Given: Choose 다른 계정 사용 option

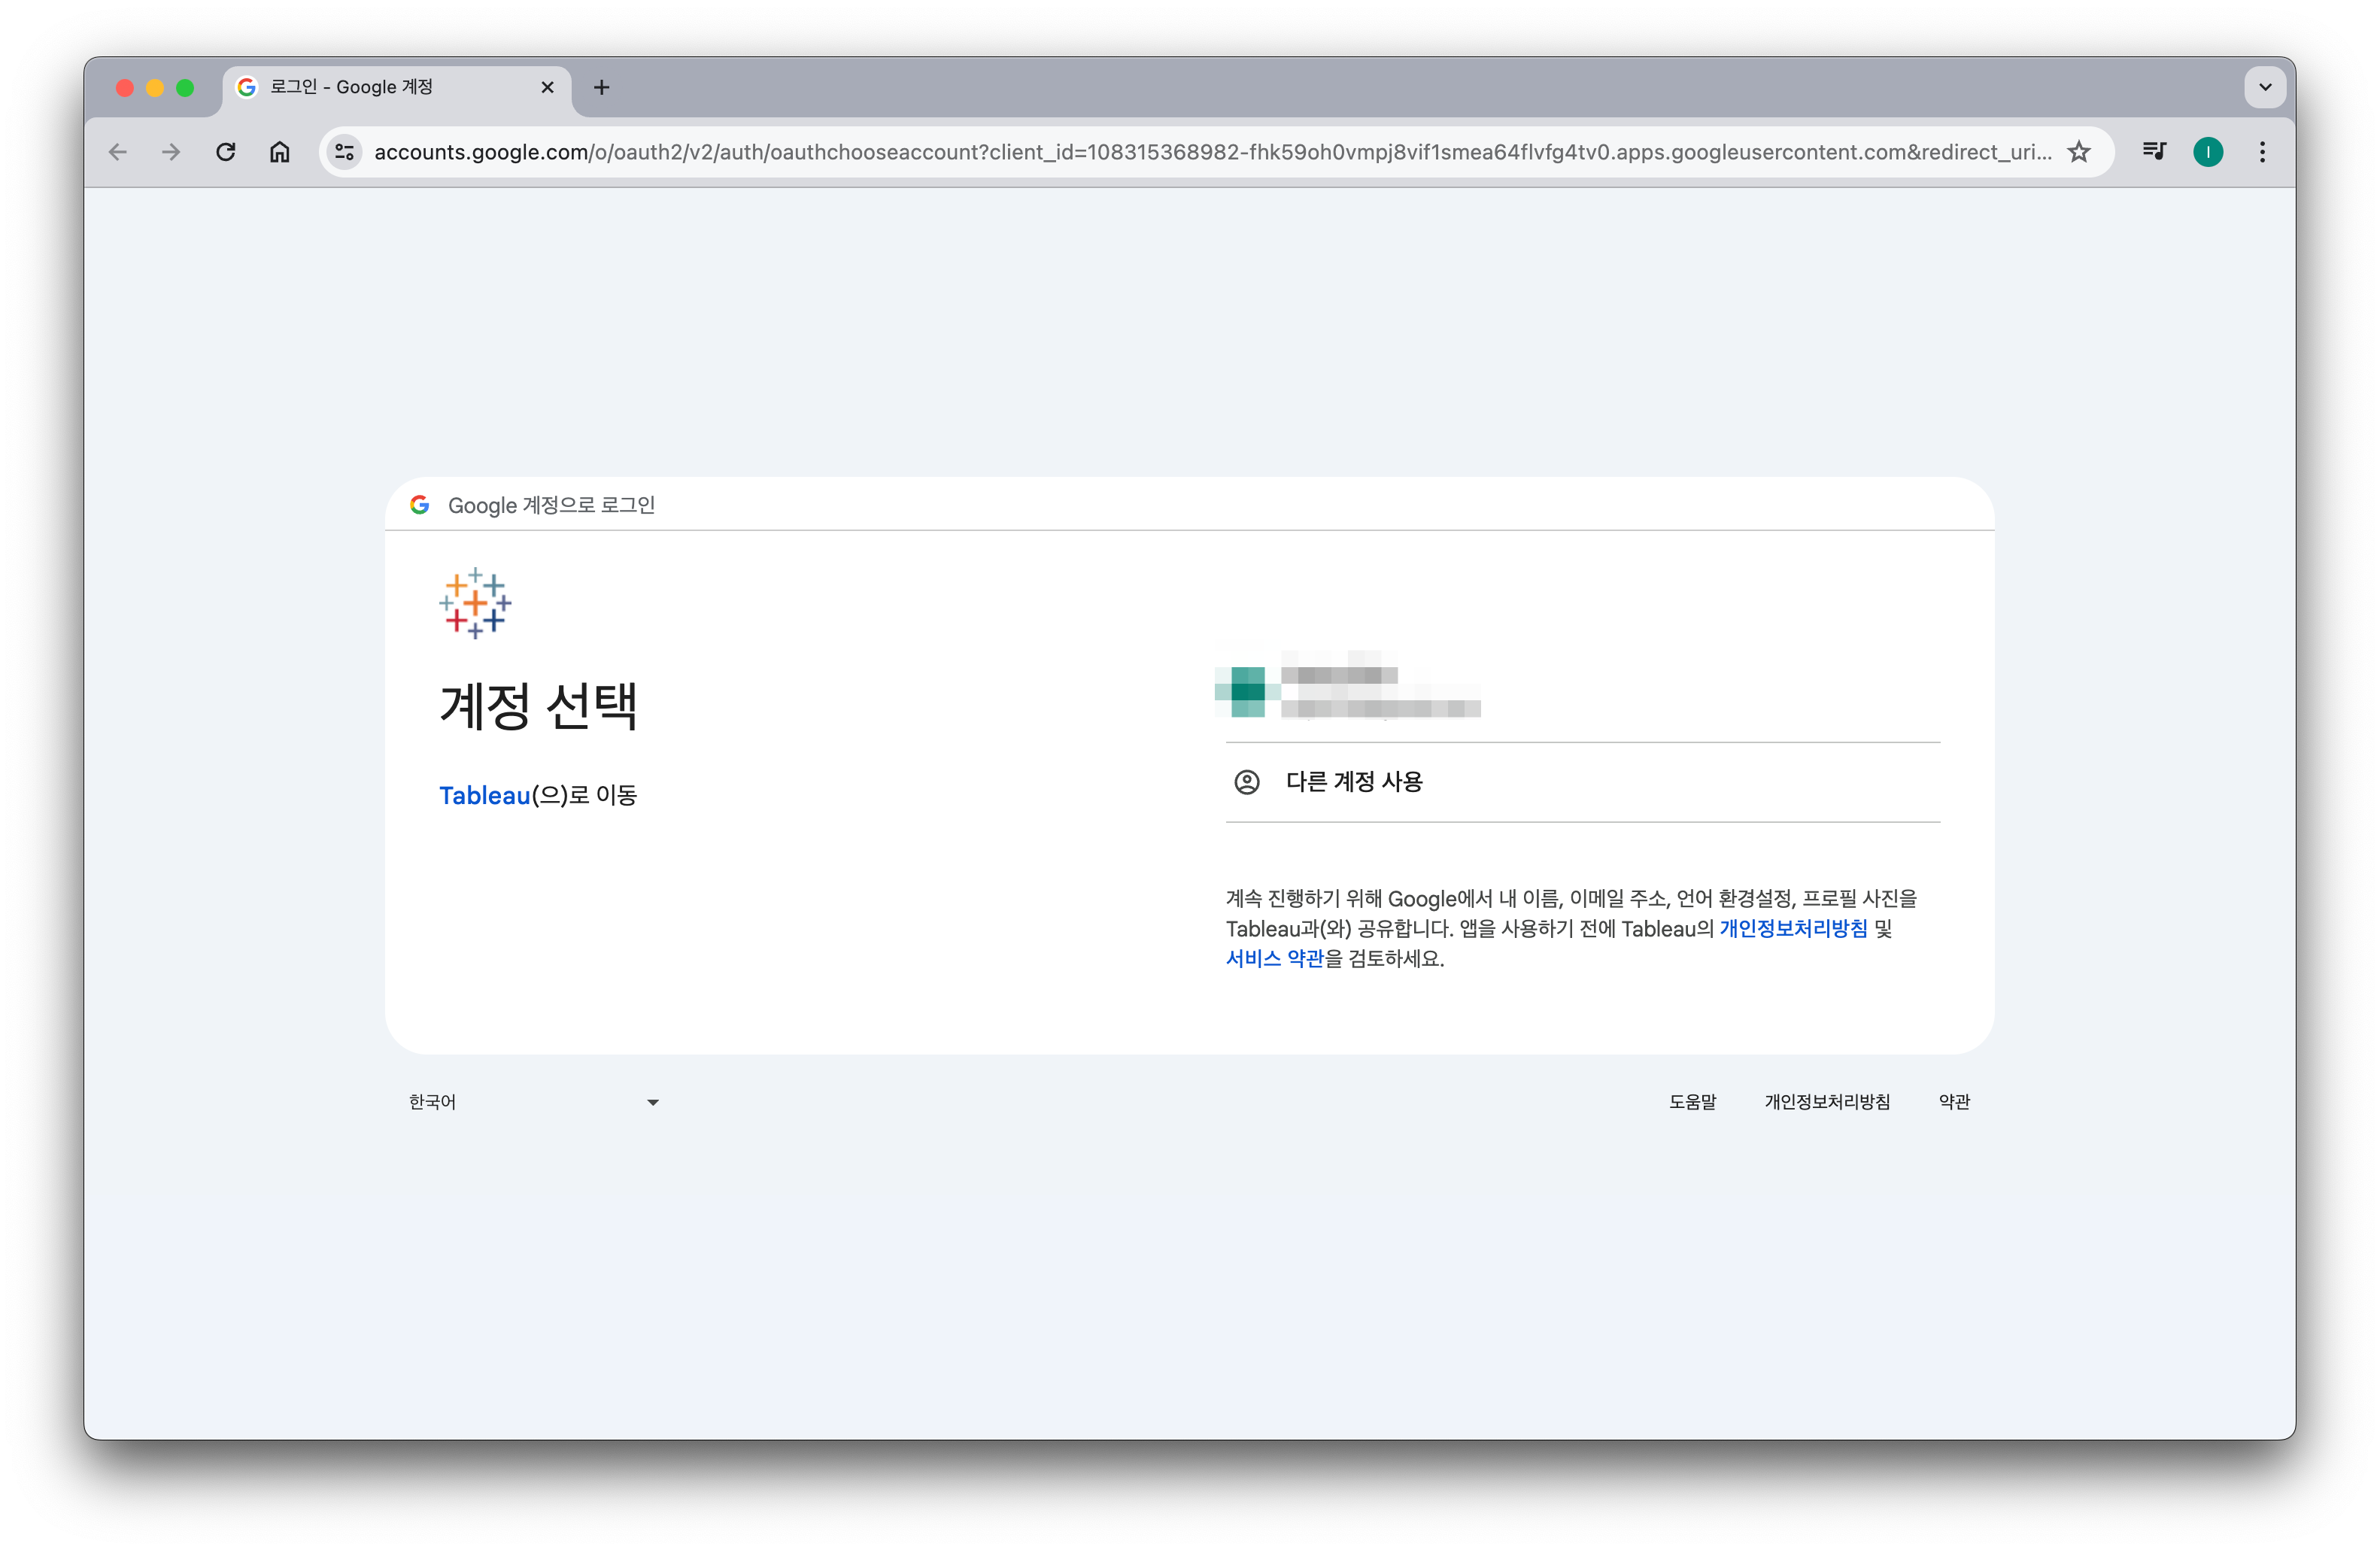Looking at the screenshot, I should click(1354, 782).
